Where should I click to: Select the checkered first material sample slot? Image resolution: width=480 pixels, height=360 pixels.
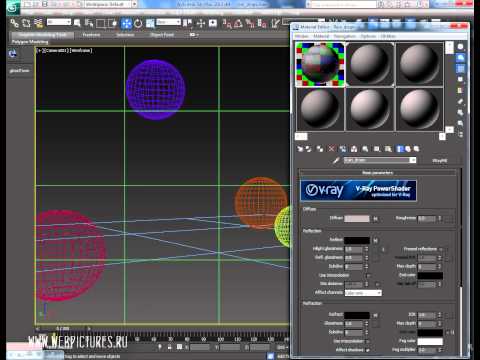pos(320,64)
